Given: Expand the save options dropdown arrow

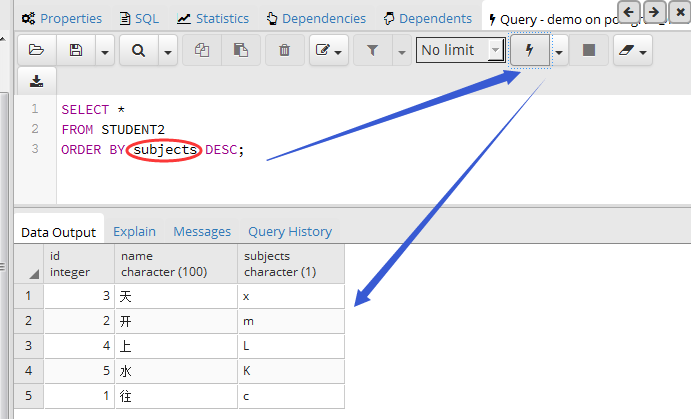Looking at the screenshot, I should (x=105, y=51).
